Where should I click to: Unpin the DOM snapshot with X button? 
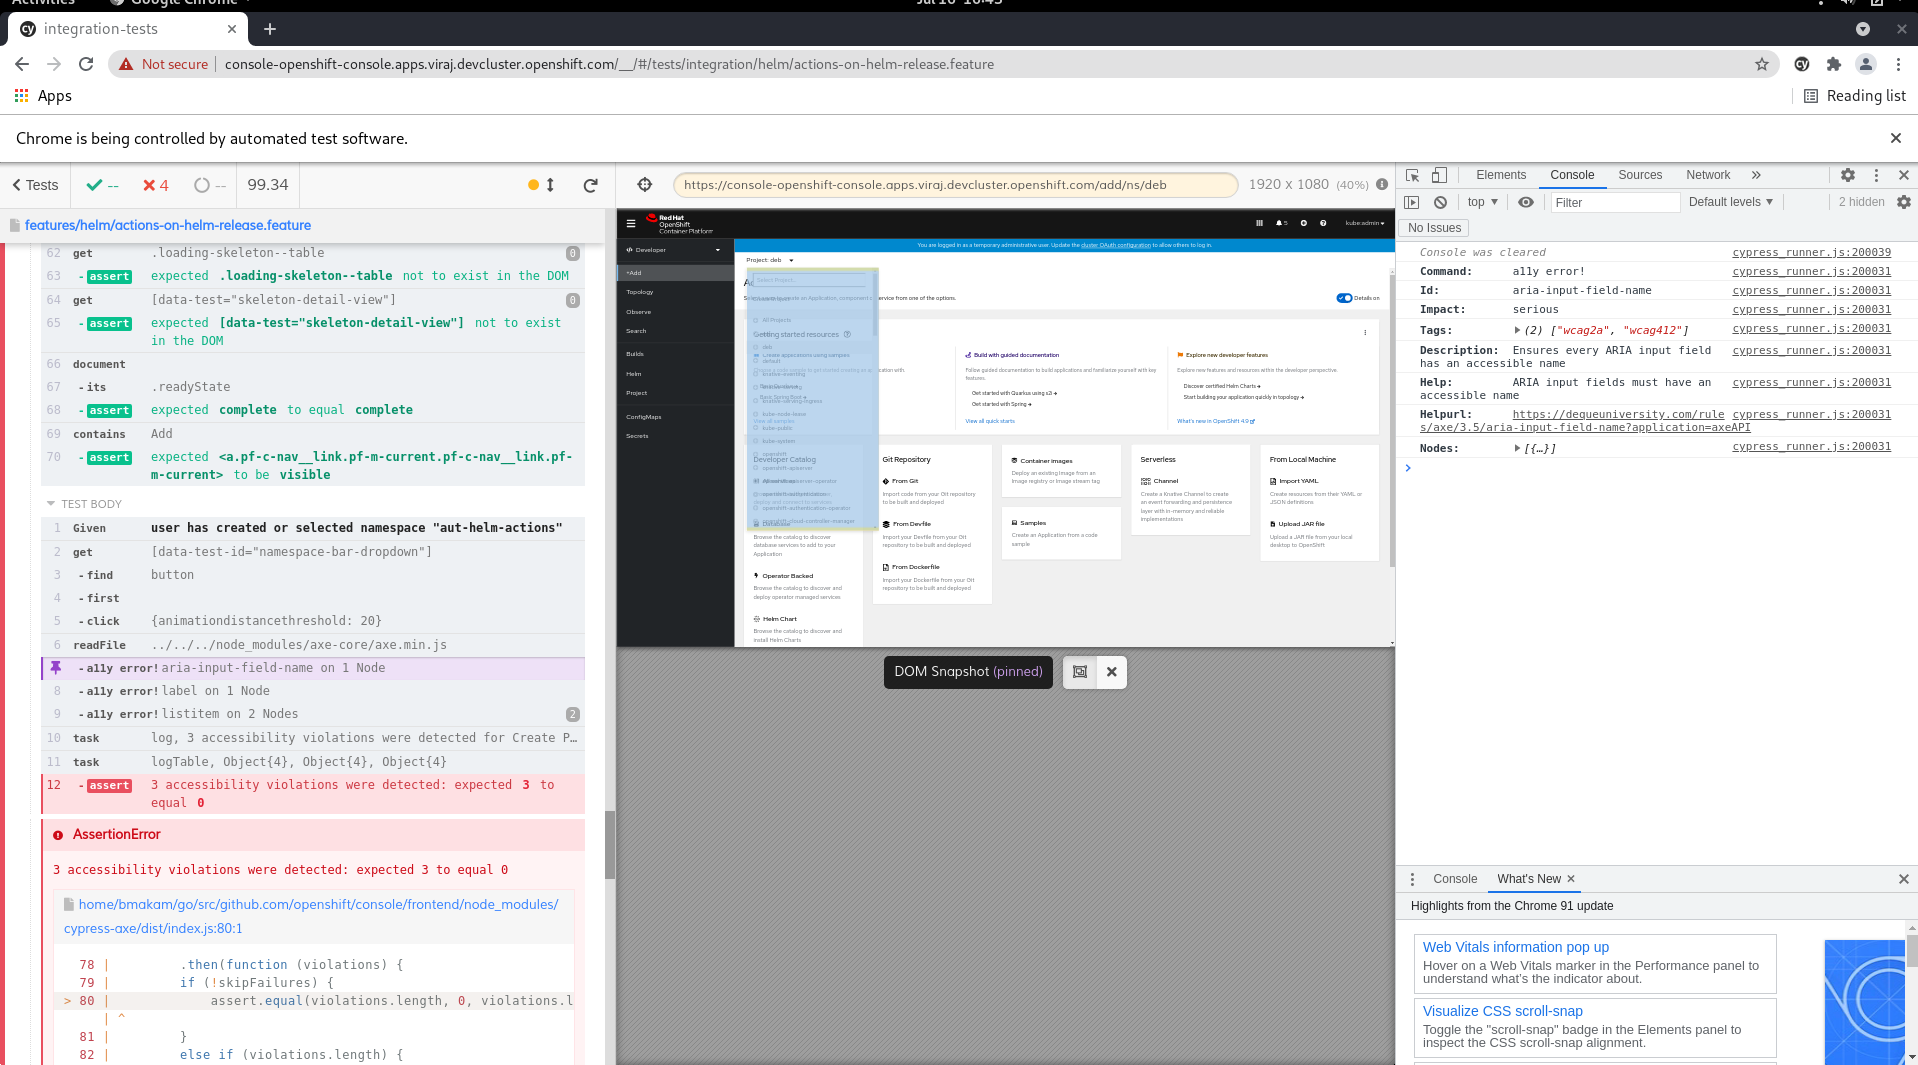click(1112, 672)
